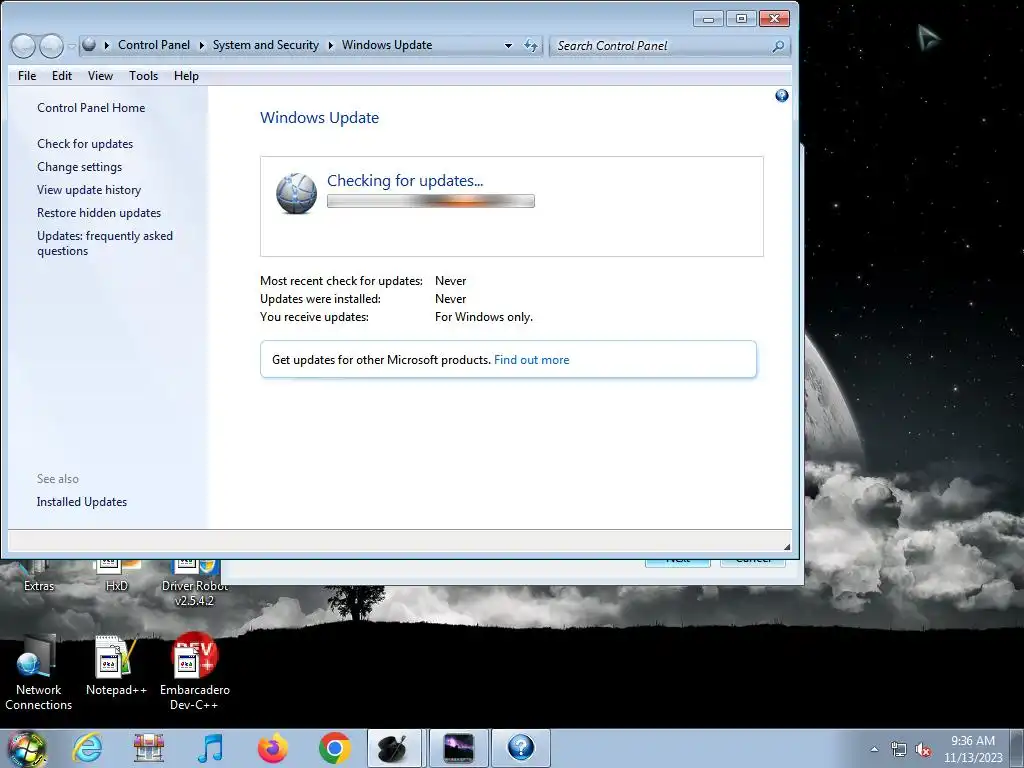Show hidden tray icons arrow
1024x768 pixels.
(x=874, y=749)
